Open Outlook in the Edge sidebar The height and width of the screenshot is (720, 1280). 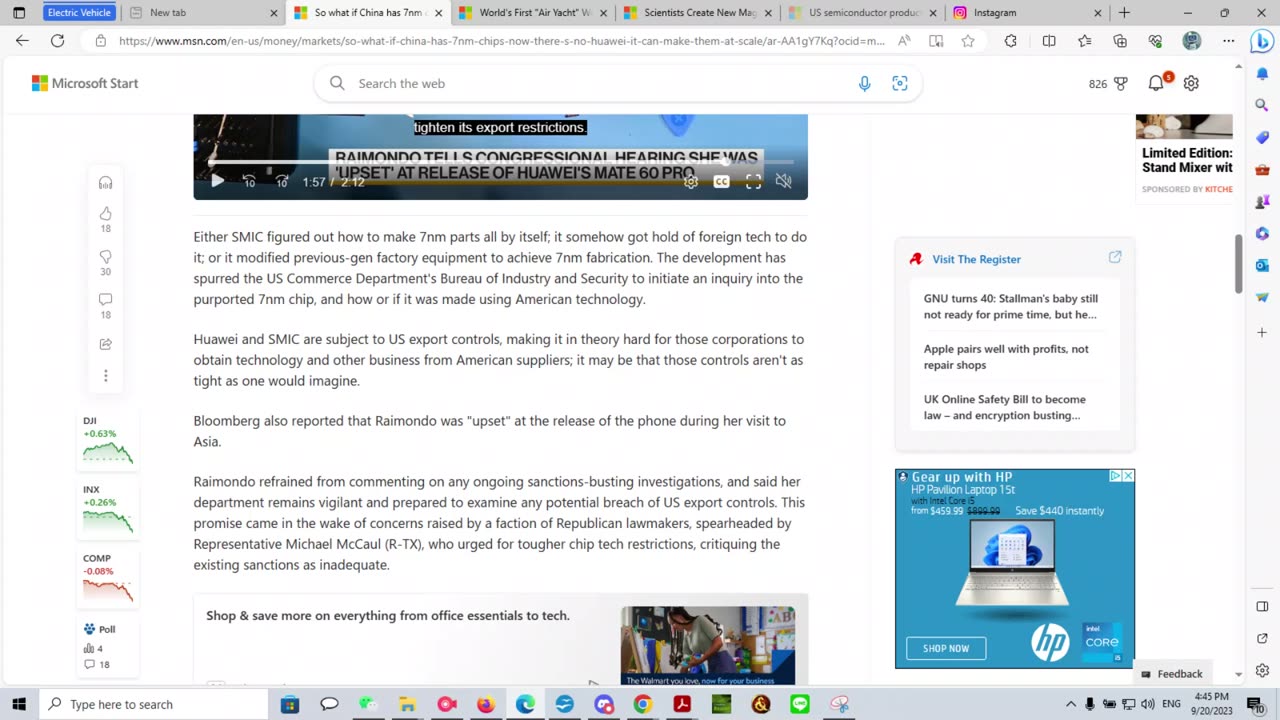tap(1262, 265)
